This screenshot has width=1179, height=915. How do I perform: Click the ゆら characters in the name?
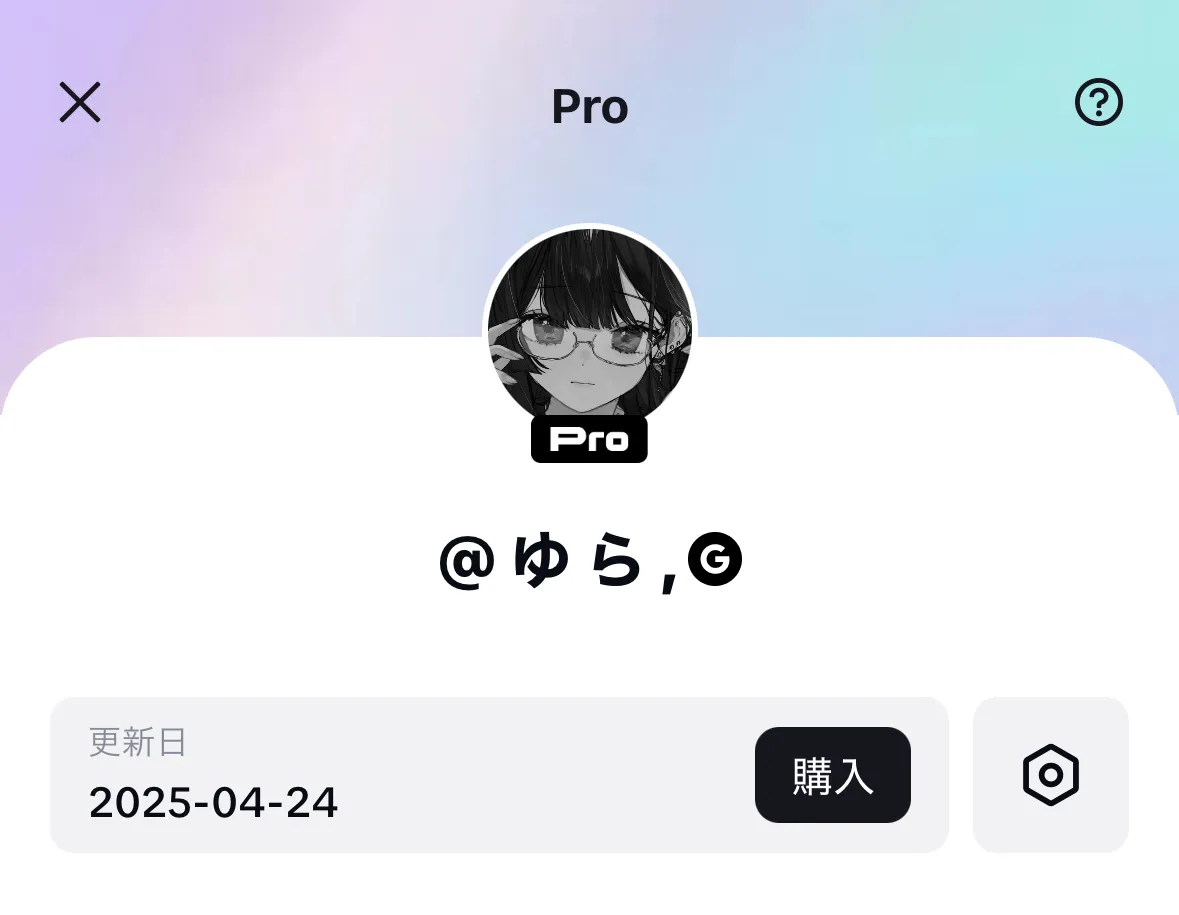tap(577, 559)
